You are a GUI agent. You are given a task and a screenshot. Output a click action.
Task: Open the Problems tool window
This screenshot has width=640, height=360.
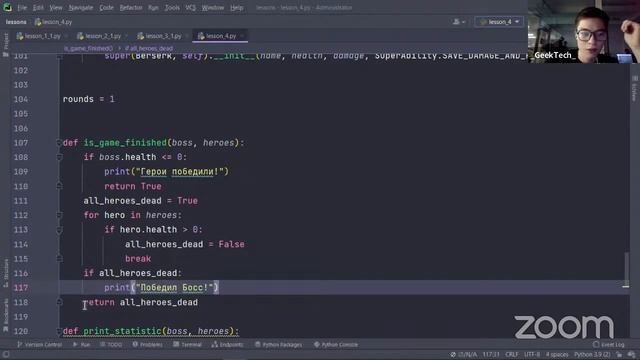click(147, 345)
